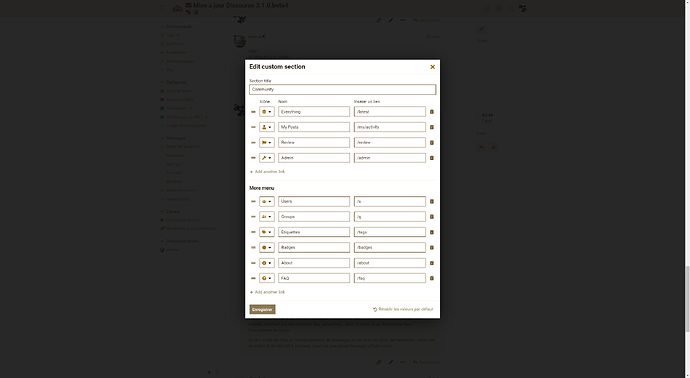The image size is (690, 378).
Task: Grab the drag handle of Admin row
Action: coord(253,158)
